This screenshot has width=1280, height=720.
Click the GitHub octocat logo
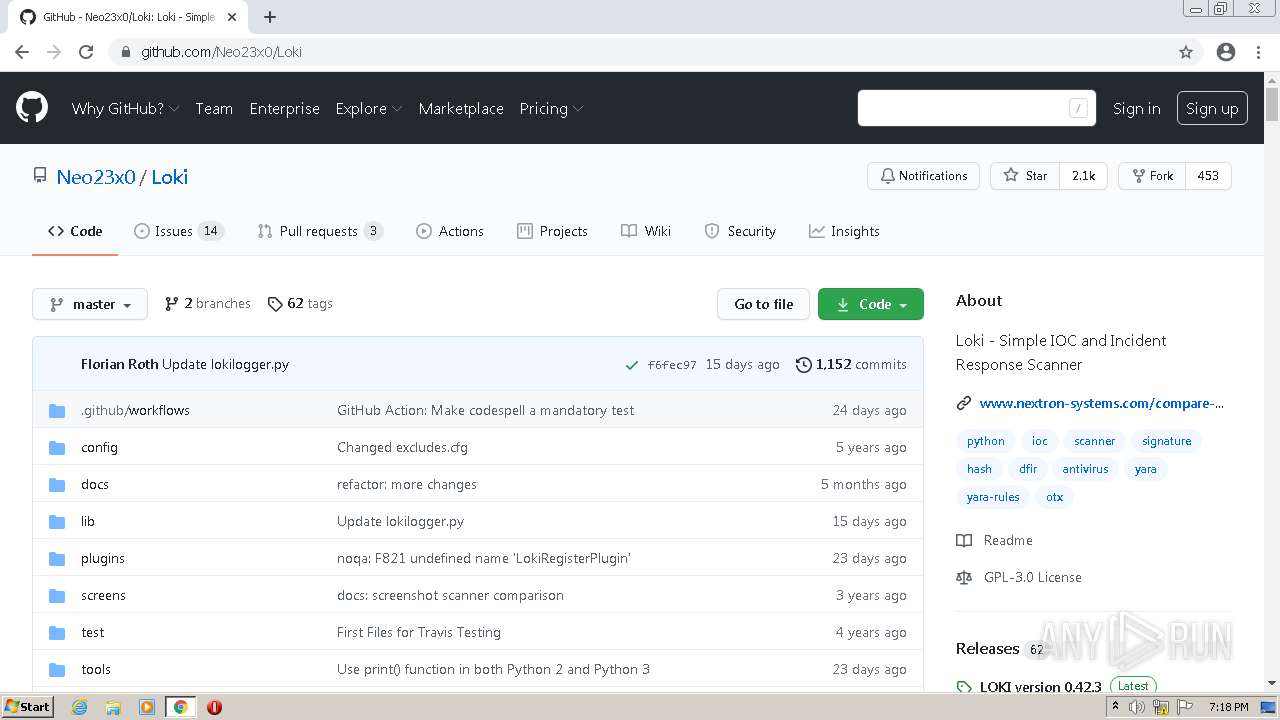tap(32, 108)
